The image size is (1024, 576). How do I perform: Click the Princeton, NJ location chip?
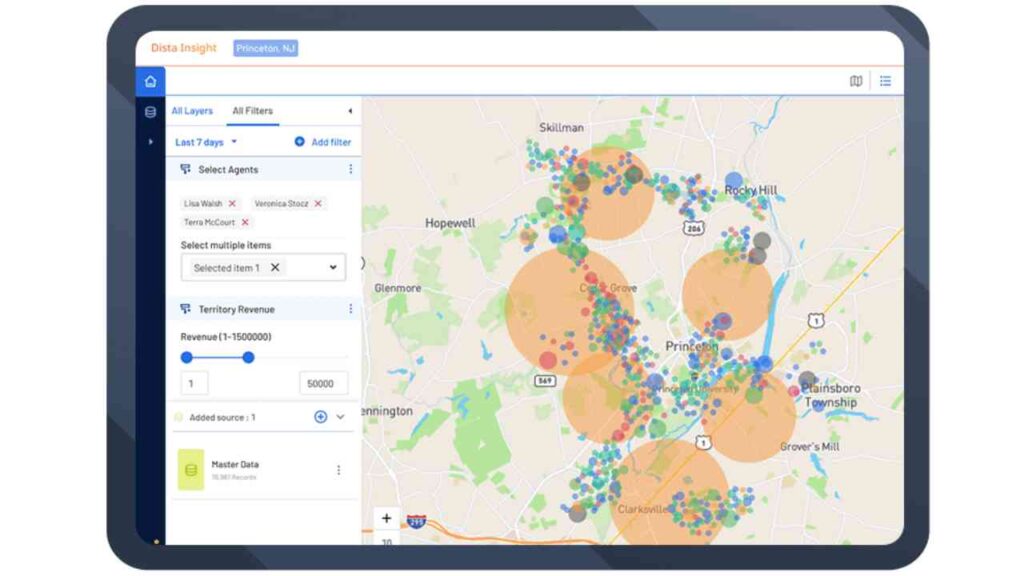[x=265, y=47]
